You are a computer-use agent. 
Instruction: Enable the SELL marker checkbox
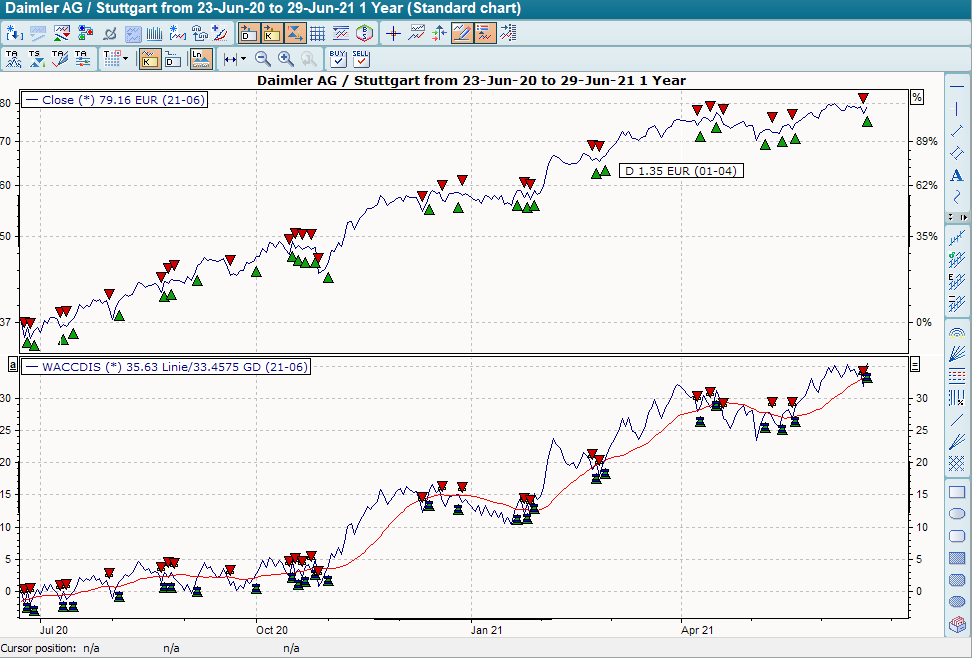(x=360, y=58)
